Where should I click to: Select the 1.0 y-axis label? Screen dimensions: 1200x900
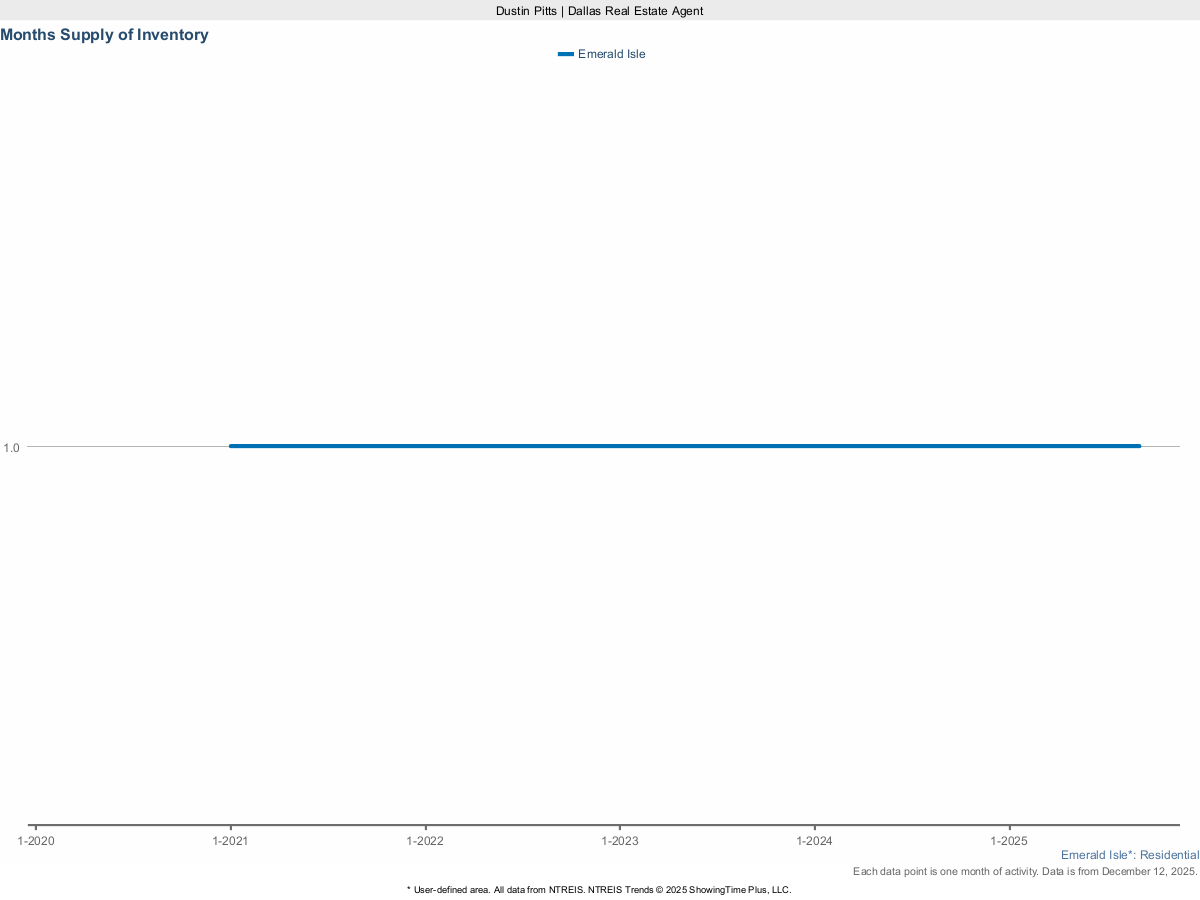12,447
